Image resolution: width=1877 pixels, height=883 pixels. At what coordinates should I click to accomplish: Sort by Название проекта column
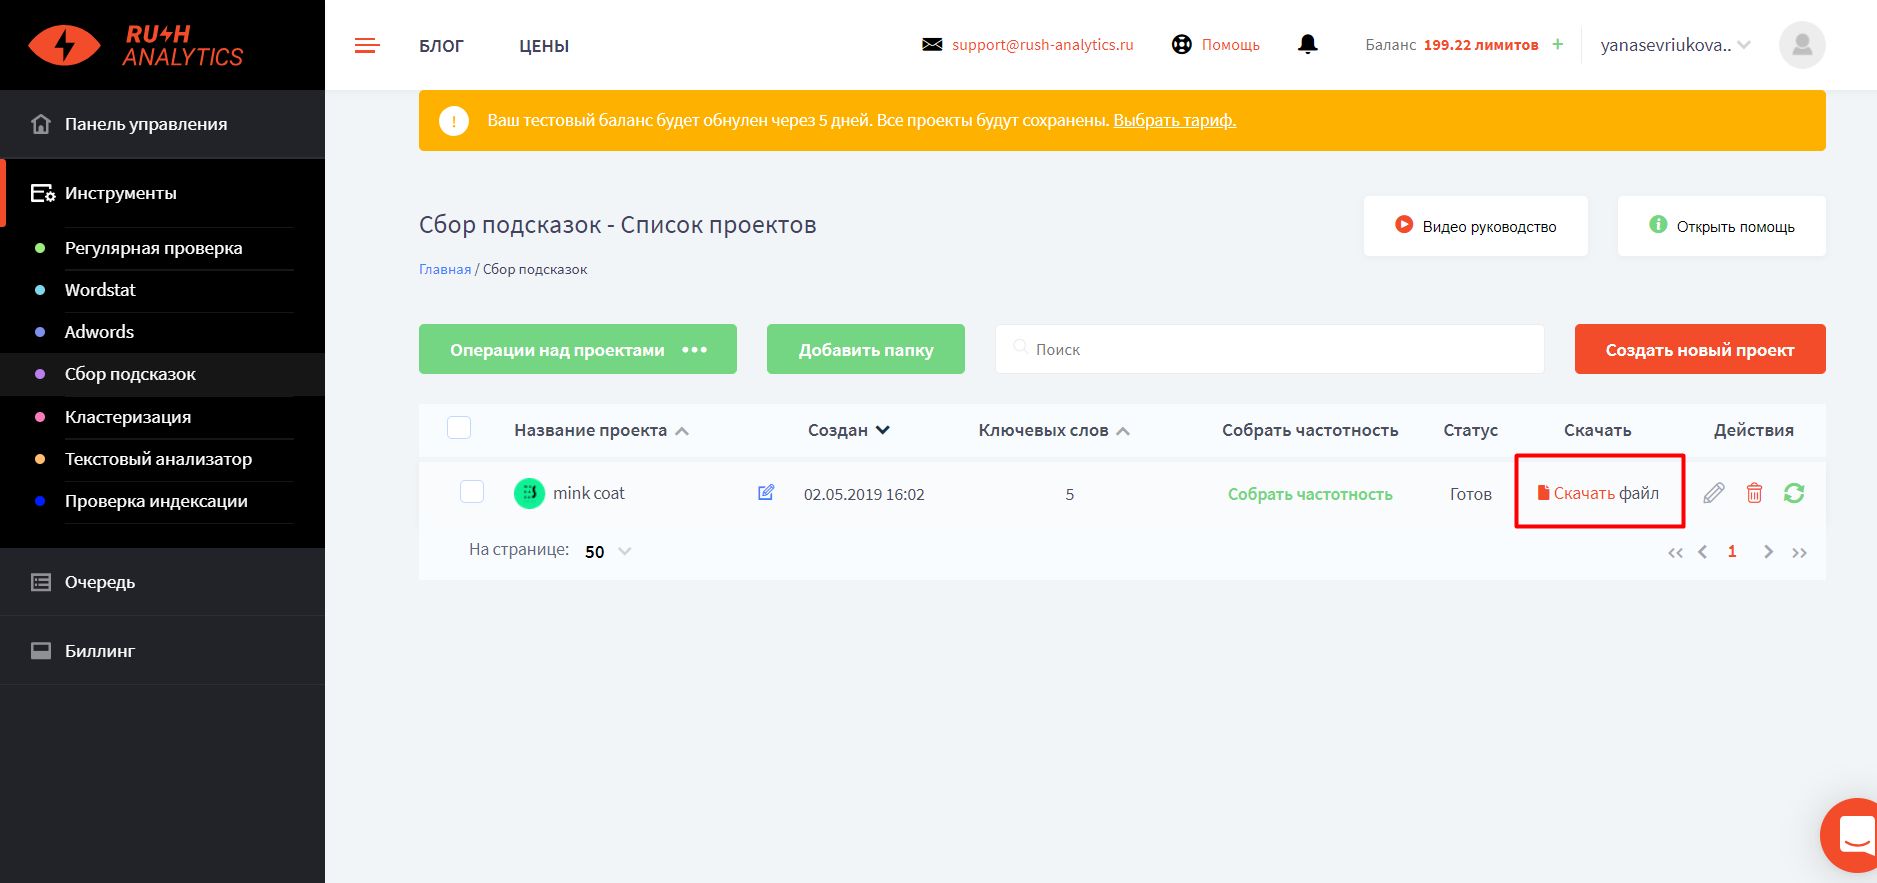(x=601, y=430)
